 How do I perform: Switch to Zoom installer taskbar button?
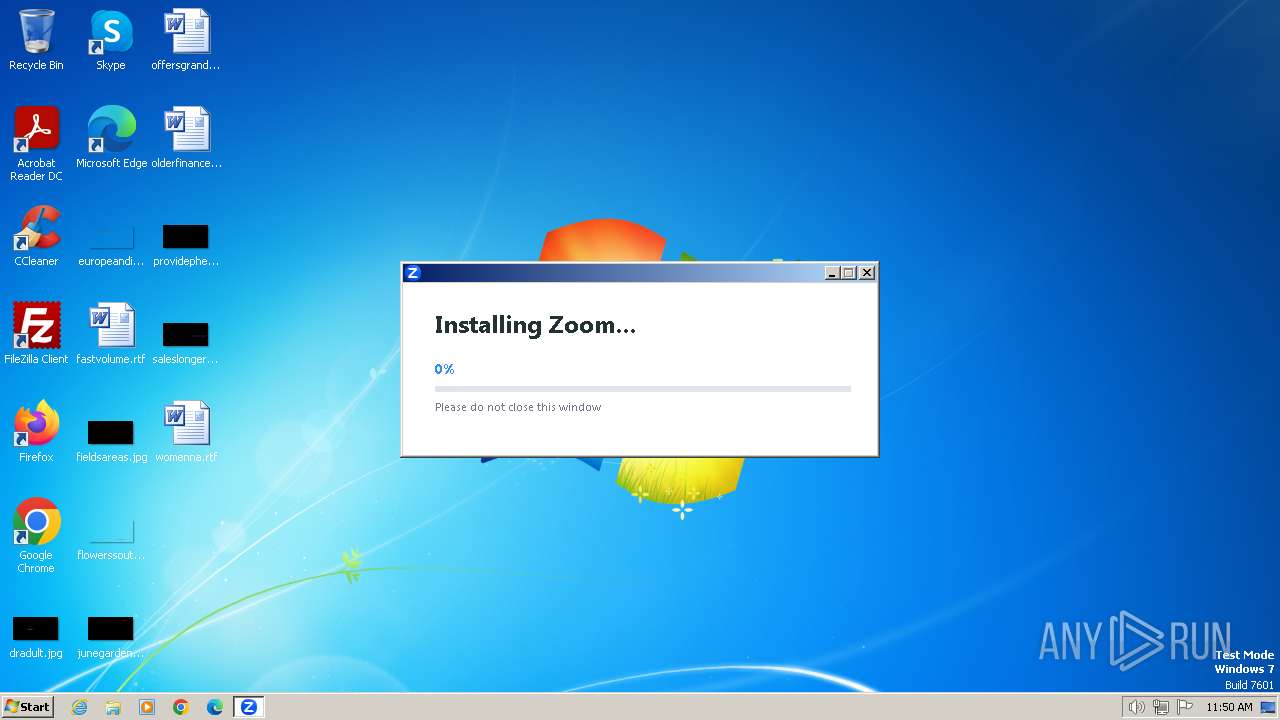tap(248, 707)
